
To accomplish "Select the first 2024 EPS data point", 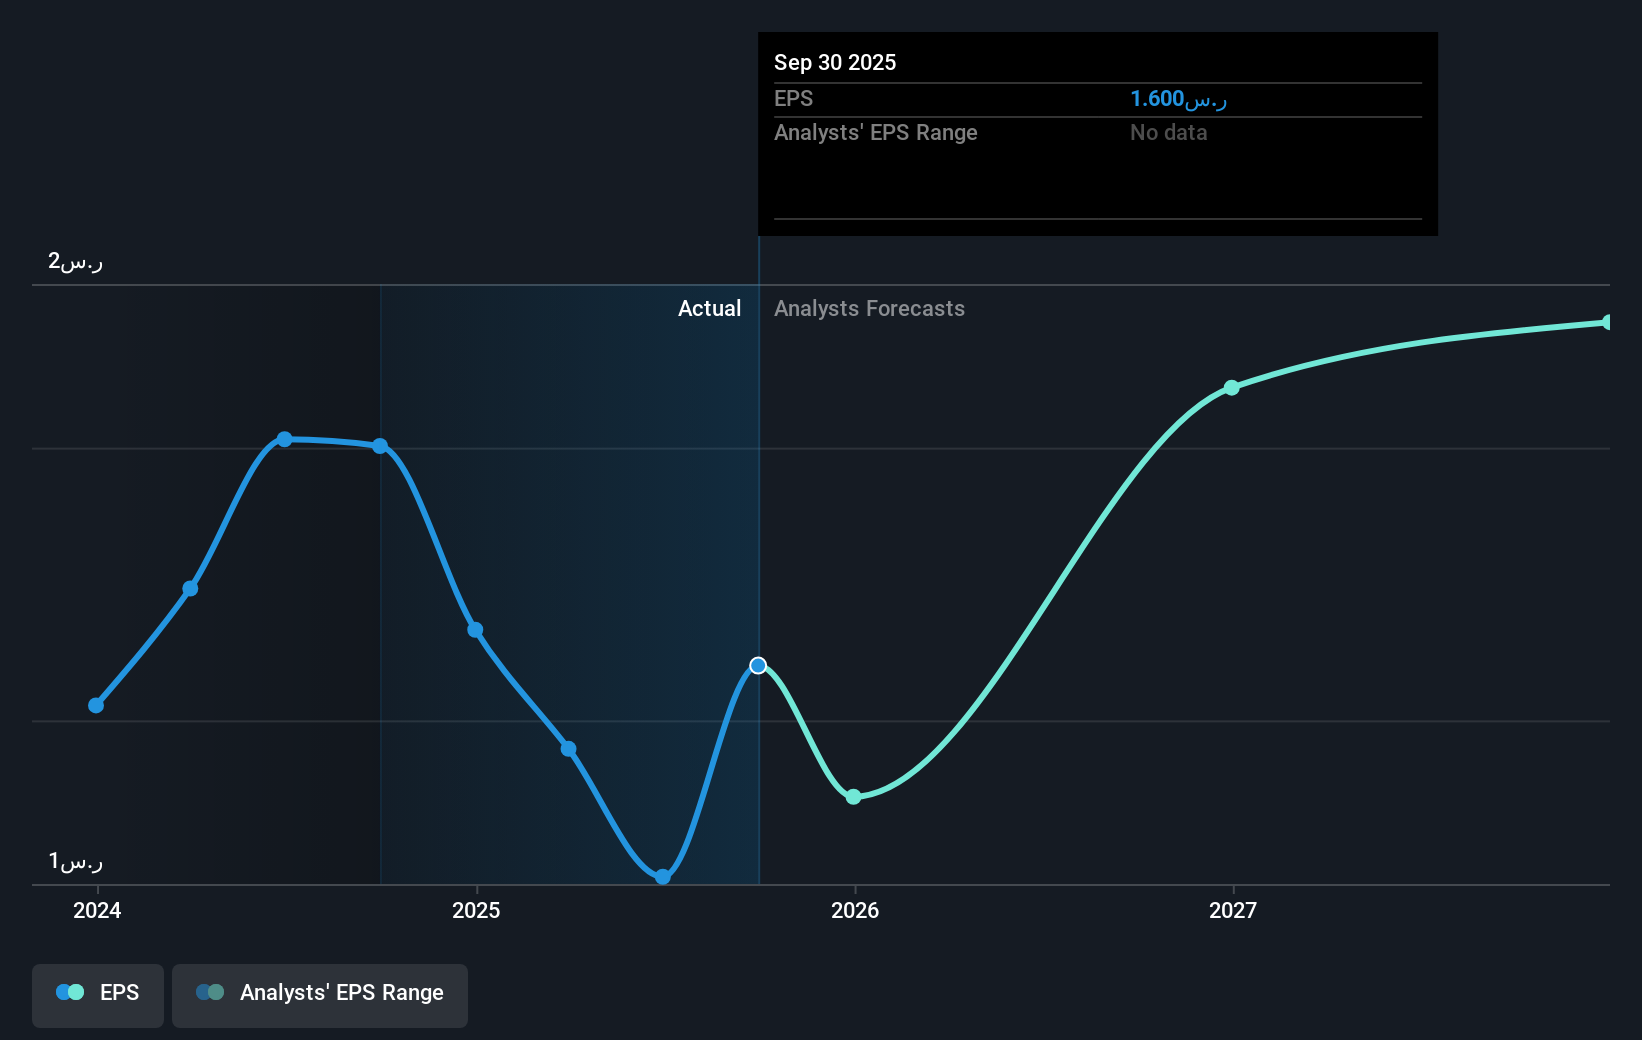I will point(96,705).
